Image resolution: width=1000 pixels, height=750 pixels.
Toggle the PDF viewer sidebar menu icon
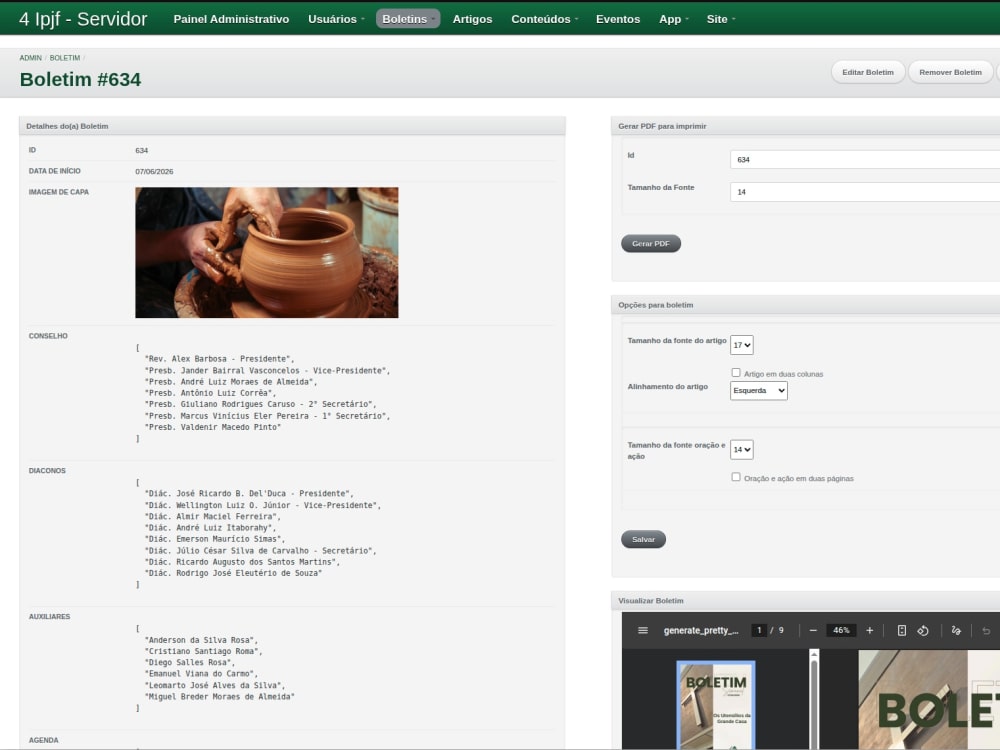[x=643, y=630]
